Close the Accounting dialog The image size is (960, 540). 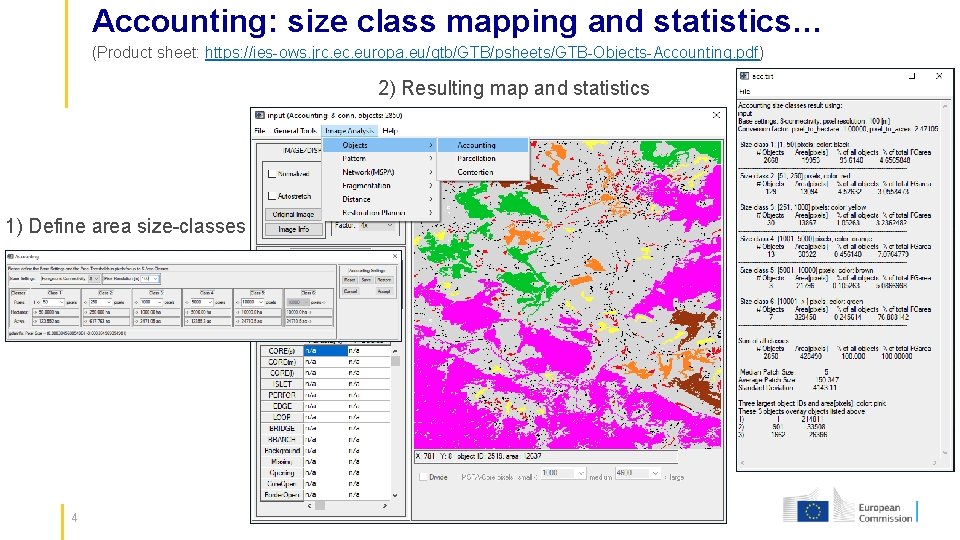coord(395,257)
